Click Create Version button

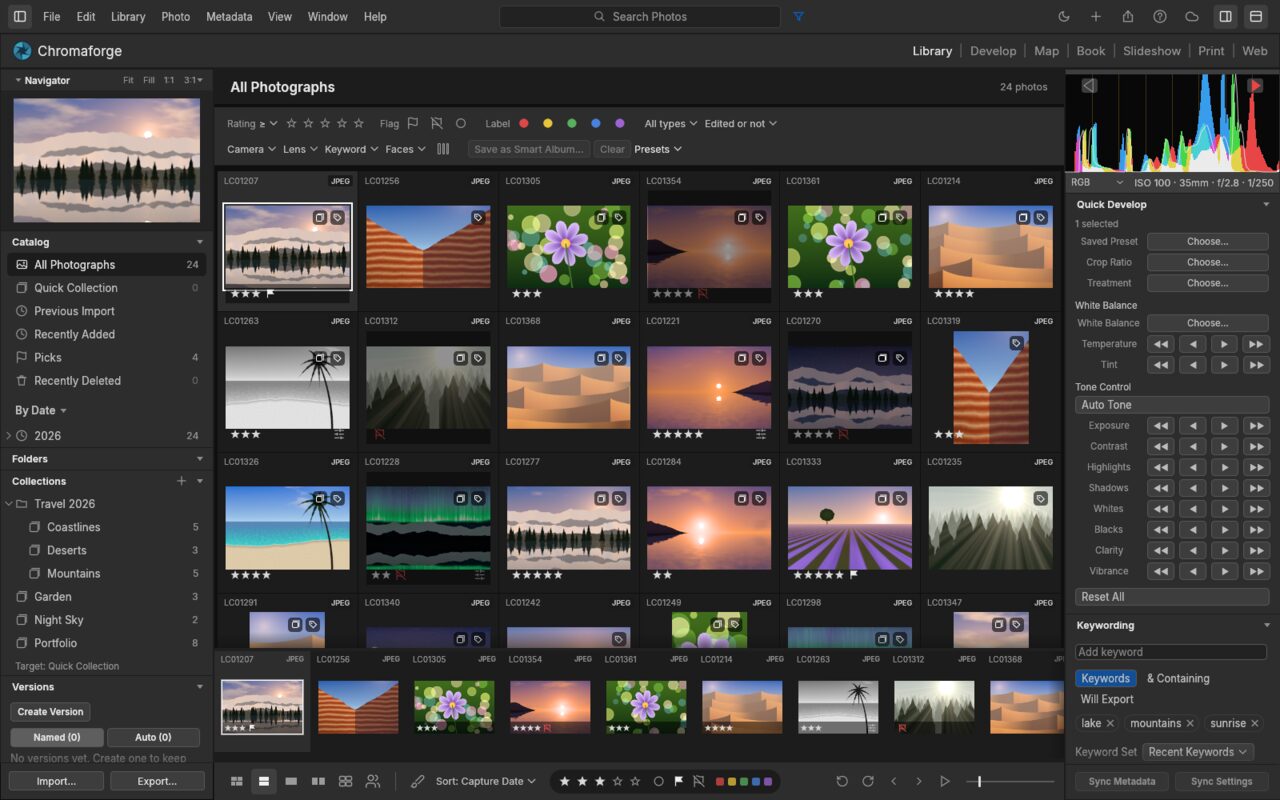(51, 712)
